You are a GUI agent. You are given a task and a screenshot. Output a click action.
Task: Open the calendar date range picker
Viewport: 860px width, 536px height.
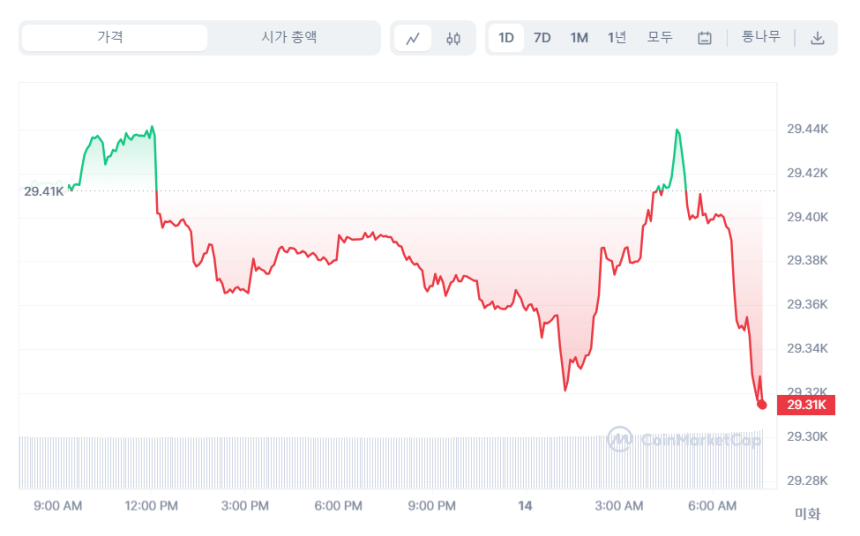[x=704, y=38]
